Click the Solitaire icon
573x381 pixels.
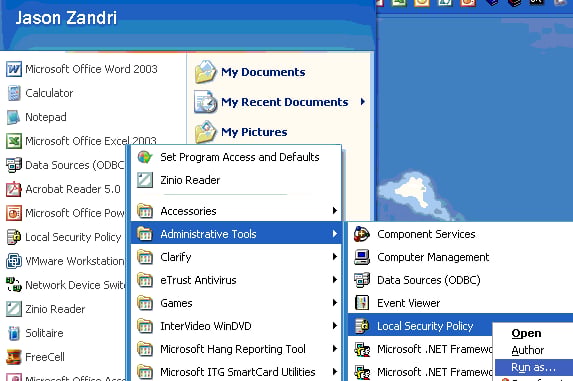(14, 333)
